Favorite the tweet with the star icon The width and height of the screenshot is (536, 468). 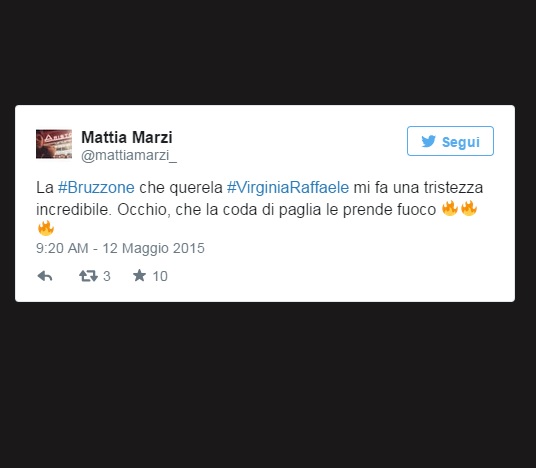[139, 276]
